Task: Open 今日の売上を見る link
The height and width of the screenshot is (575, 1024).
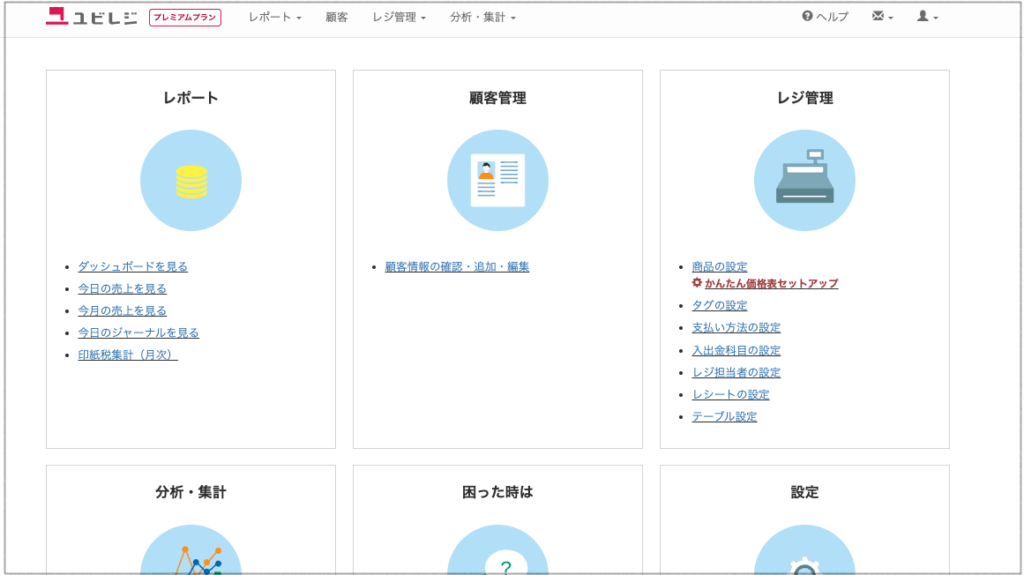Action: (x=122, y=289)
